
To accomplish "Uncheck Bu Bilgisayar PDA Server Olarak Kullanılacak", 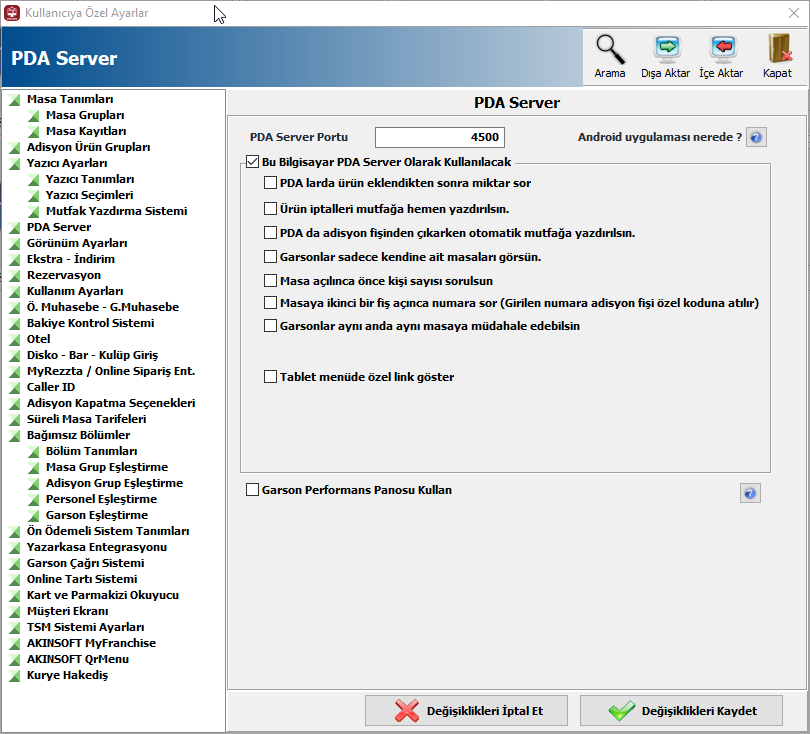I will pos(253,162).
